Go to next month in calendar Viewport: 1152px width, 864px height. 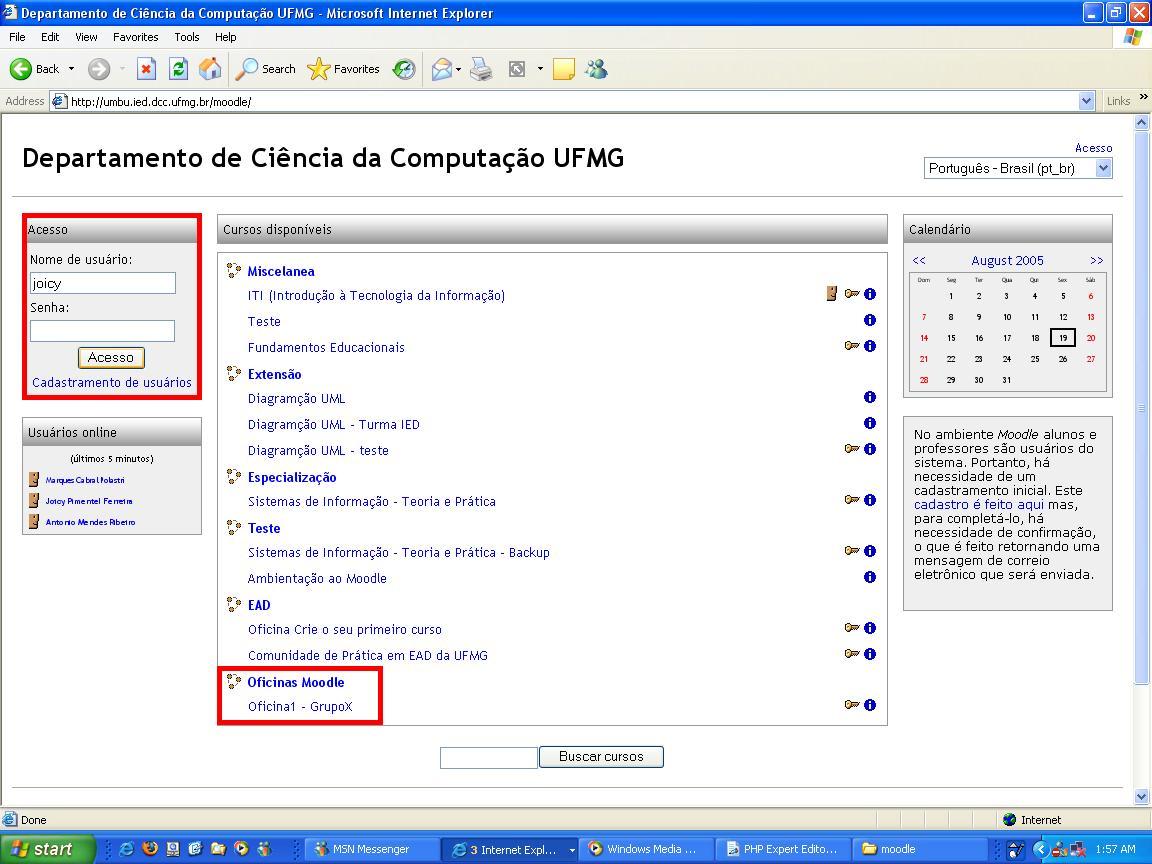coord(1096,260)
